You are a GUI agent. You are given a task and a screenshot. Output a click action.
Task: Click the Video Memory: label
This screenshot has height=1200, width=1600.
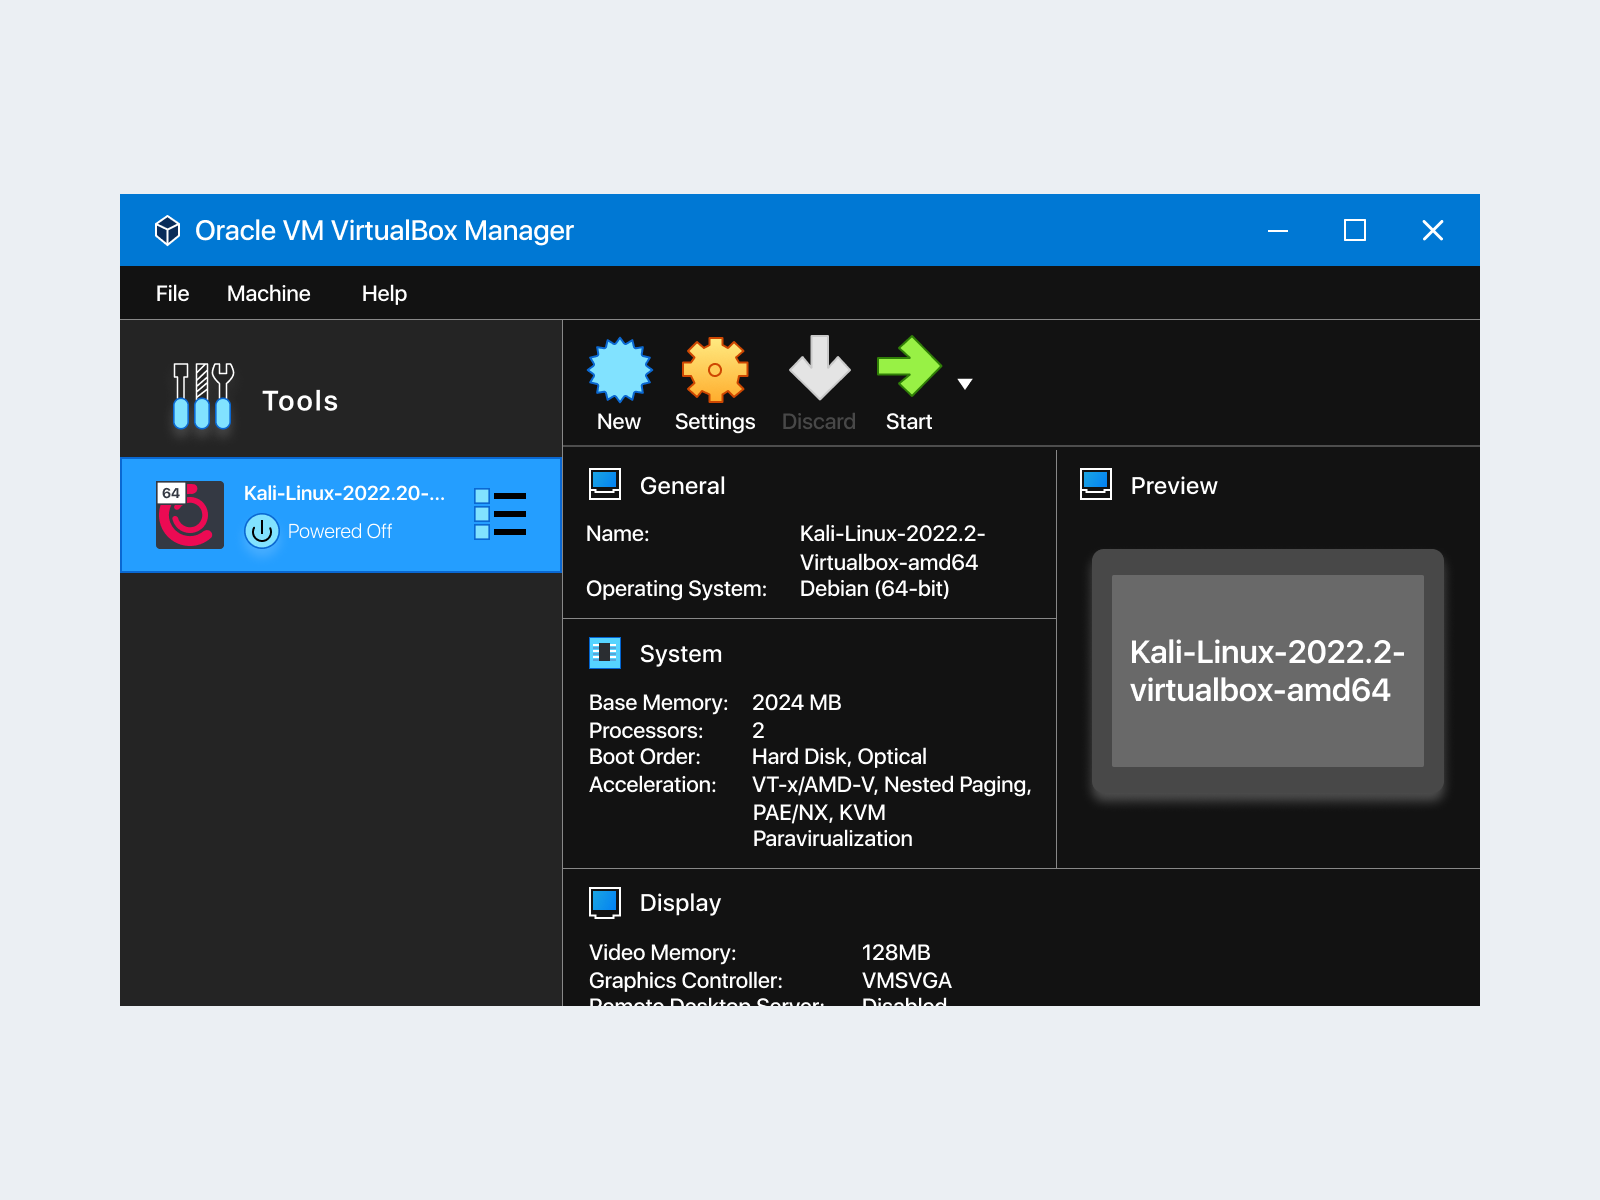click(663, 952)
